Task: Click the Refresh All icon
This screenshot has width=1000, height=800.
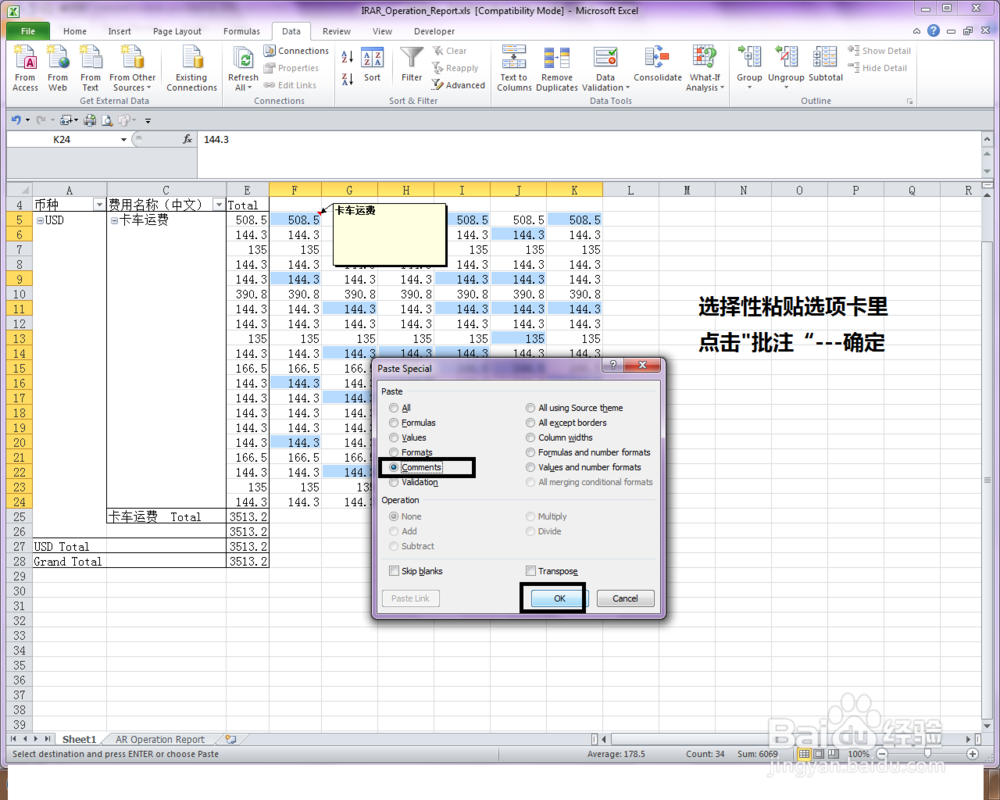Action: (243, 68)
